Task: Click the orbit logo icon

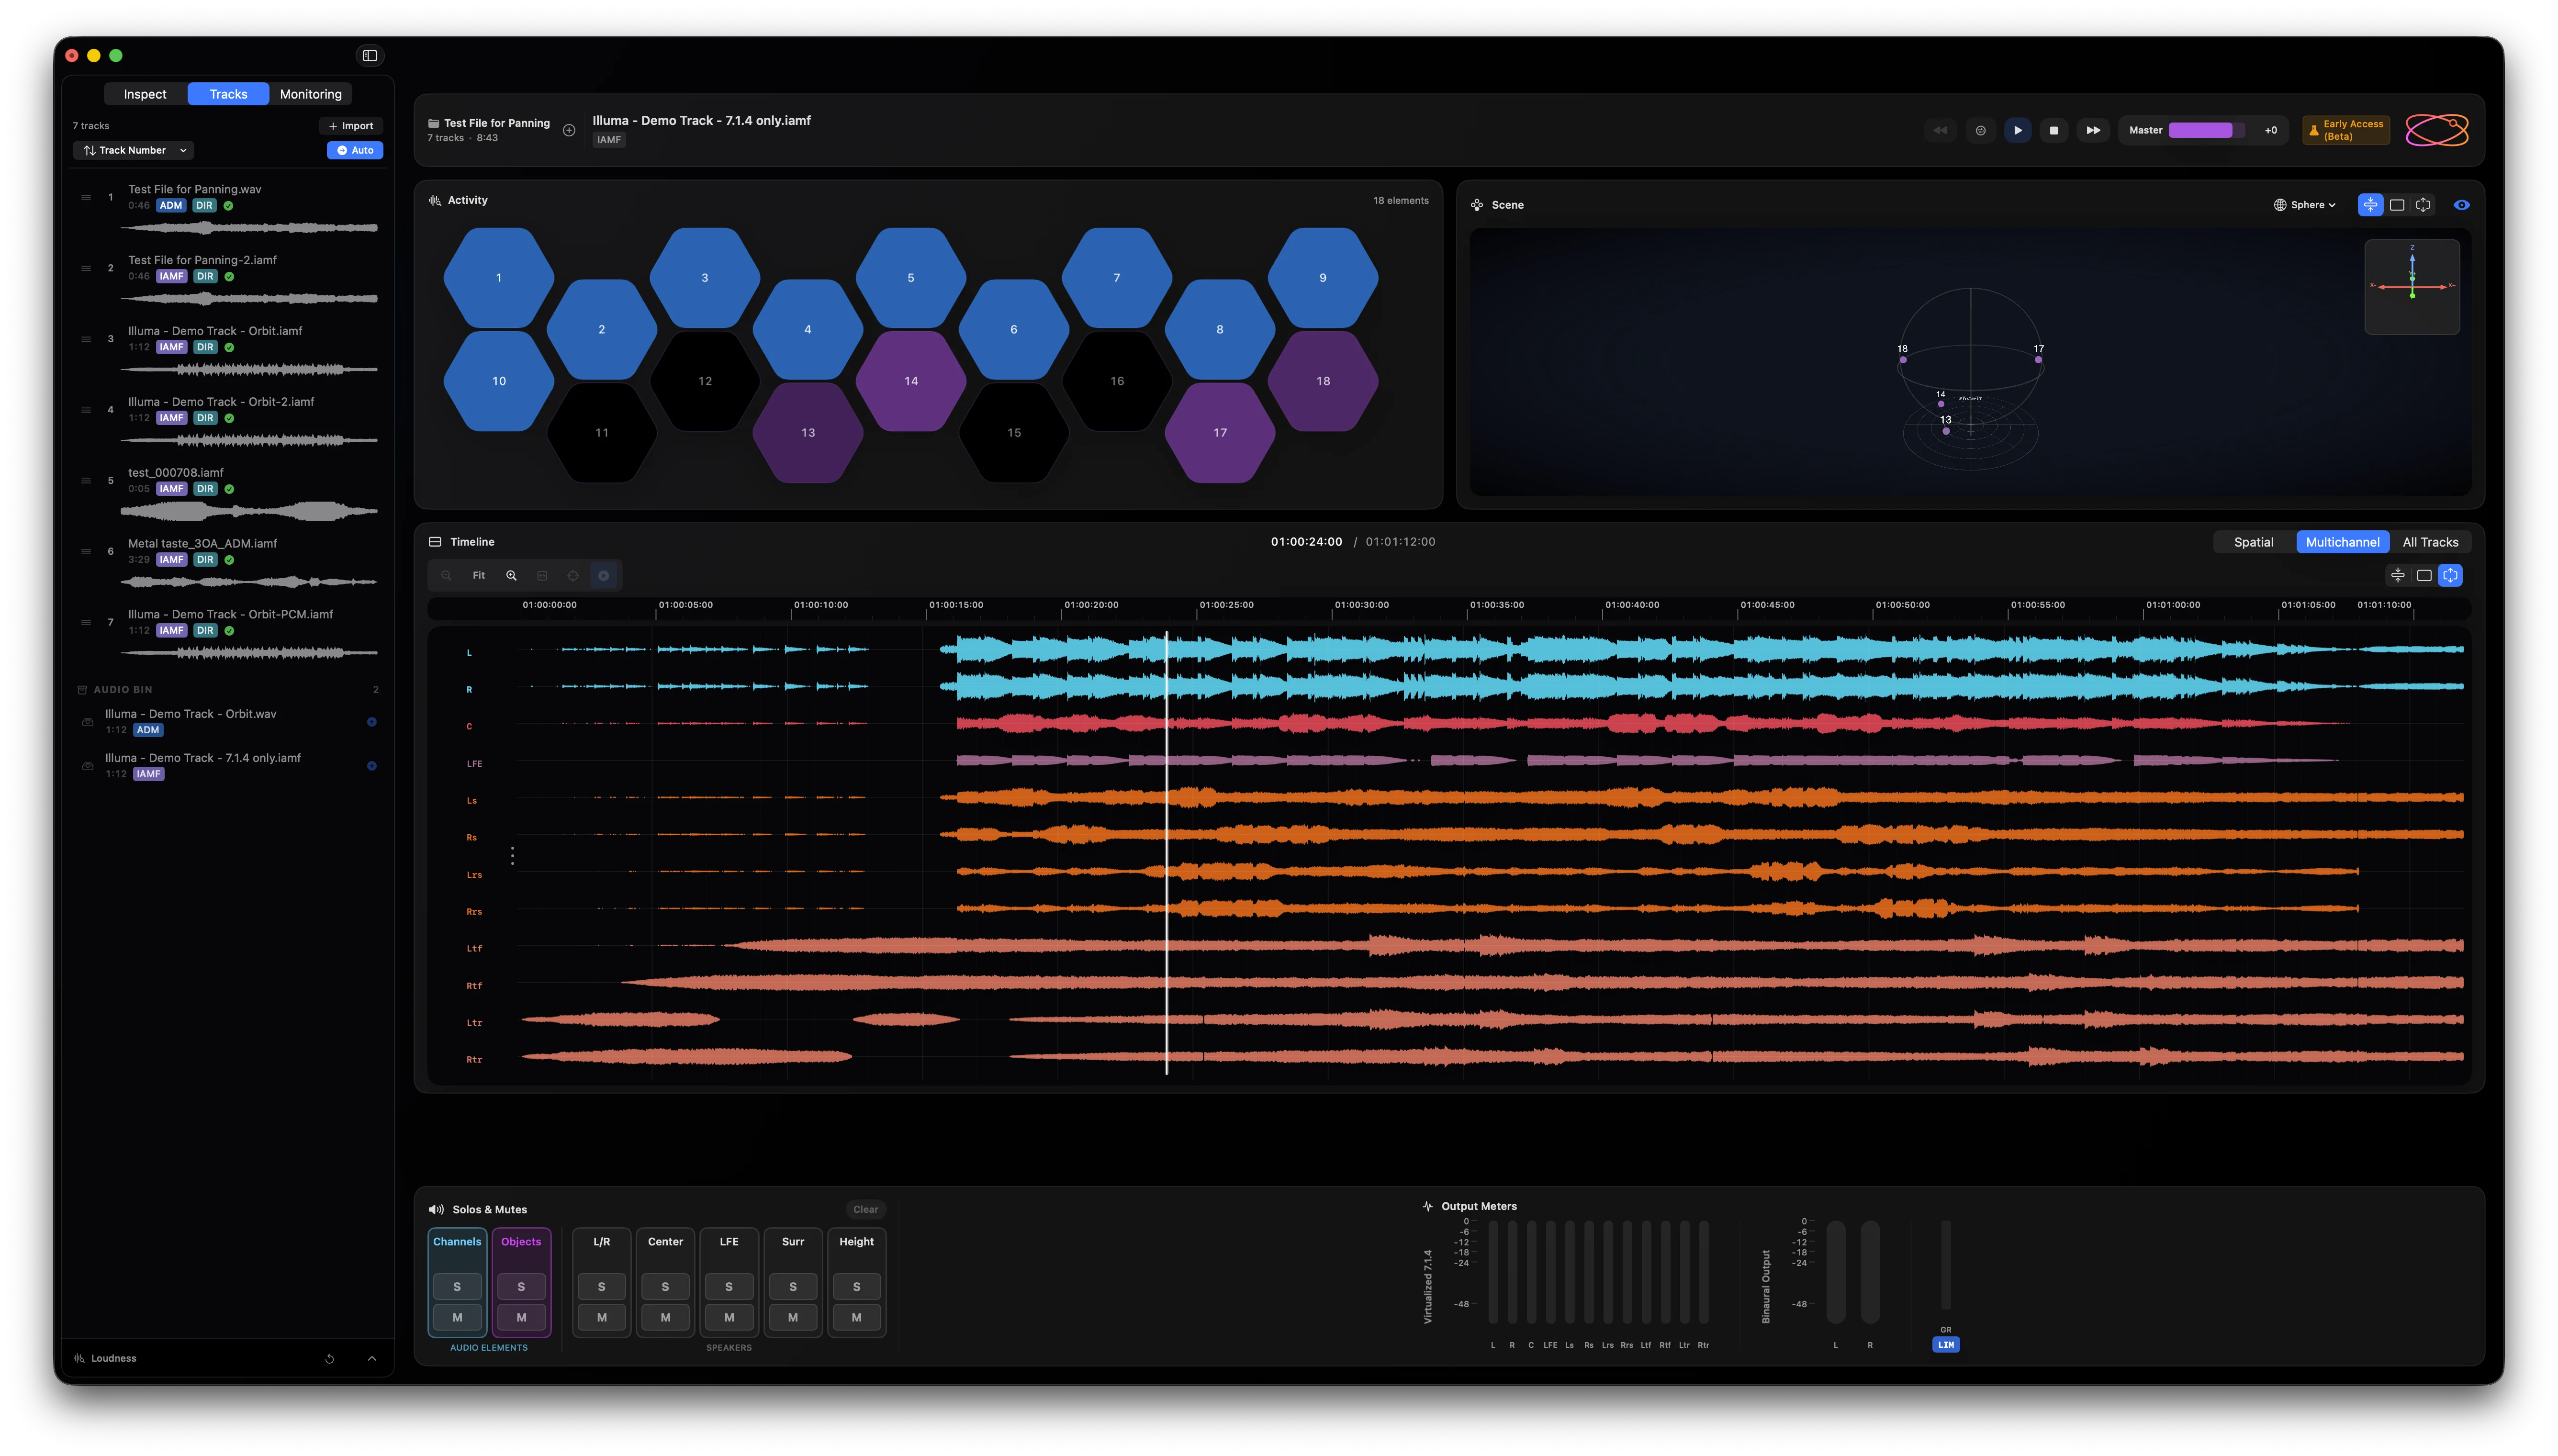Action: [2437, 130]
